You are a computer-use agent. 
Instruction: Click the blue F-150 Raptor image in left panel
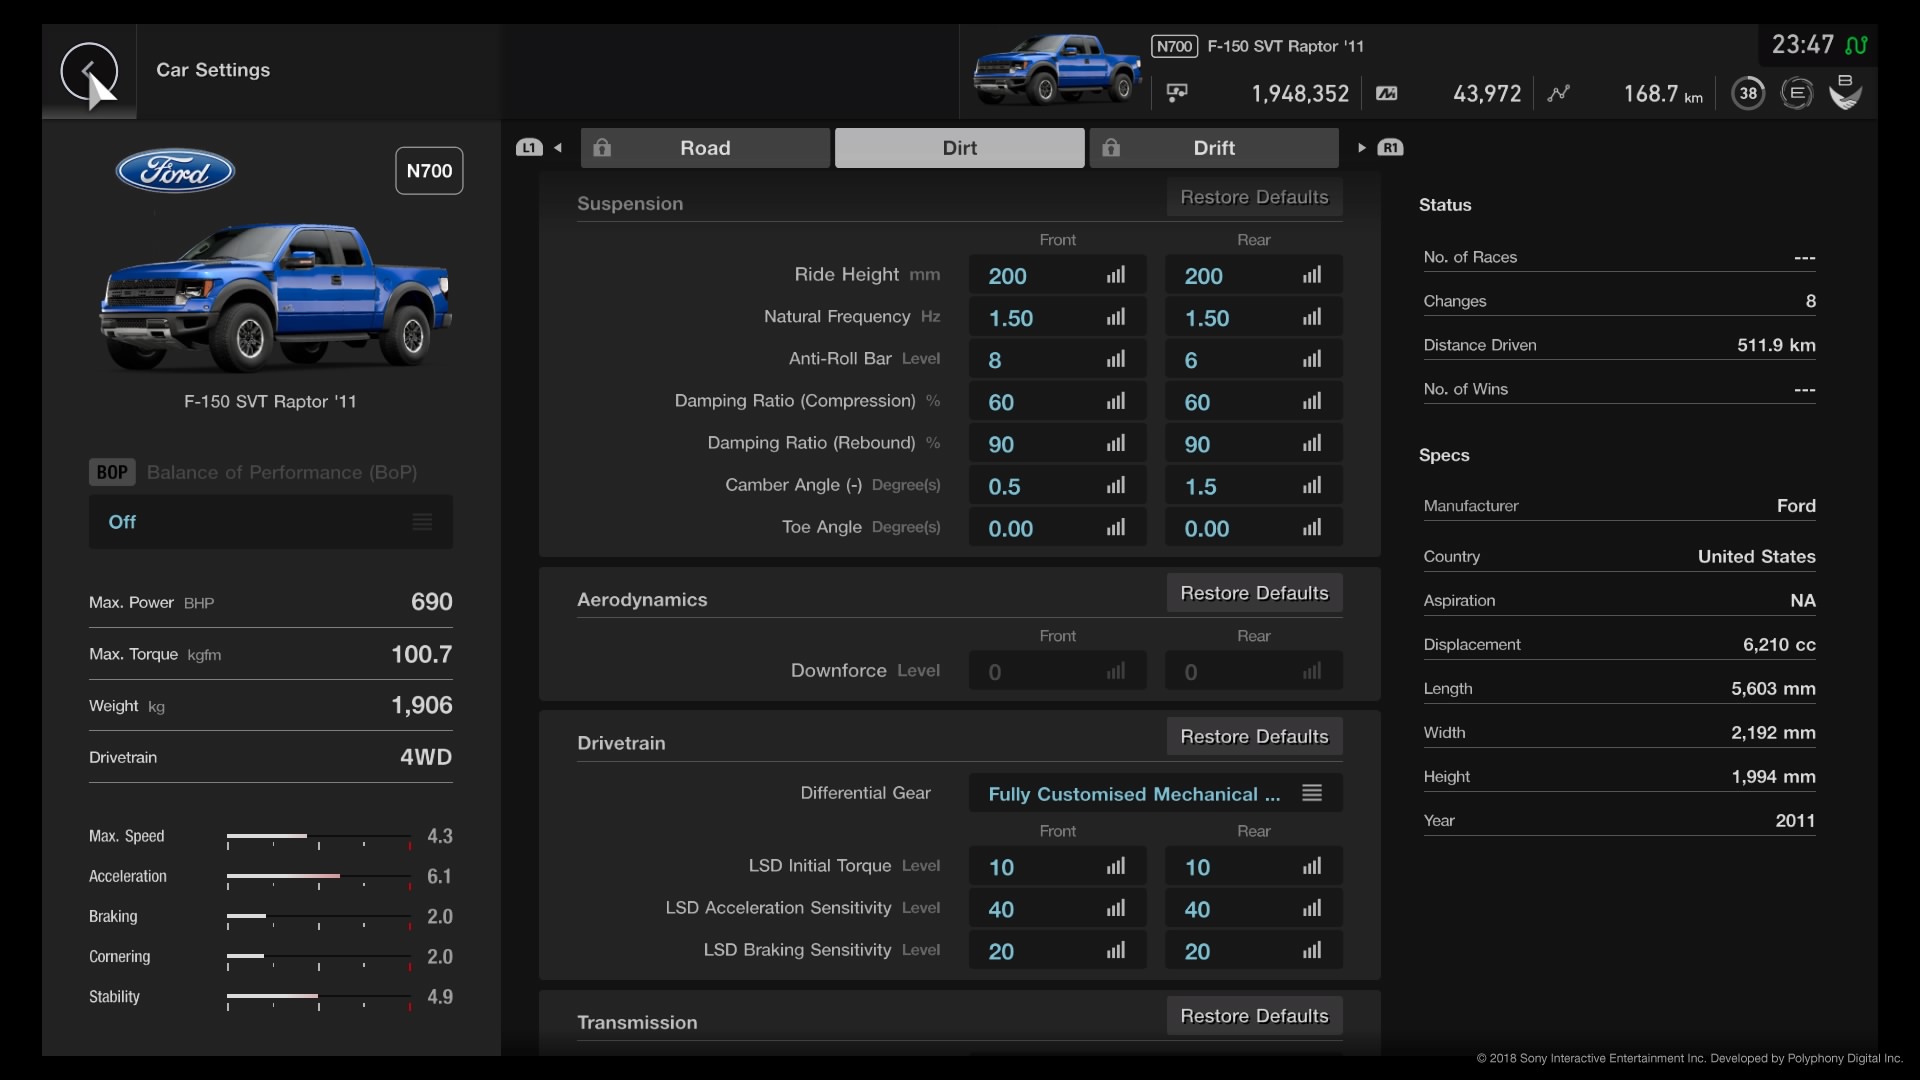click(275, 297)
